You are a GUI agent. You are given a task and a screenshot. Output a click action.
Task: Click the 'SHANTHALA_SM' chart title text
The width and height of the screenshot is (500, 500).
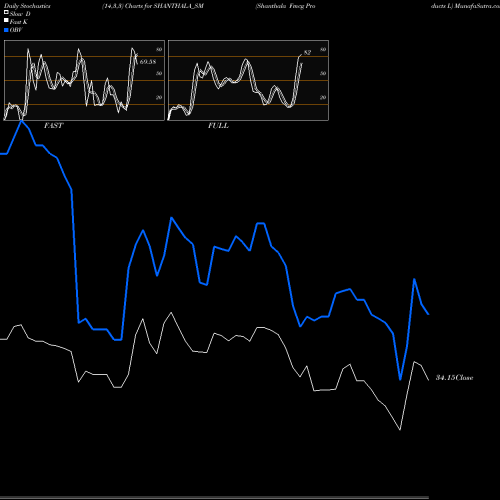tap(179, 6)
